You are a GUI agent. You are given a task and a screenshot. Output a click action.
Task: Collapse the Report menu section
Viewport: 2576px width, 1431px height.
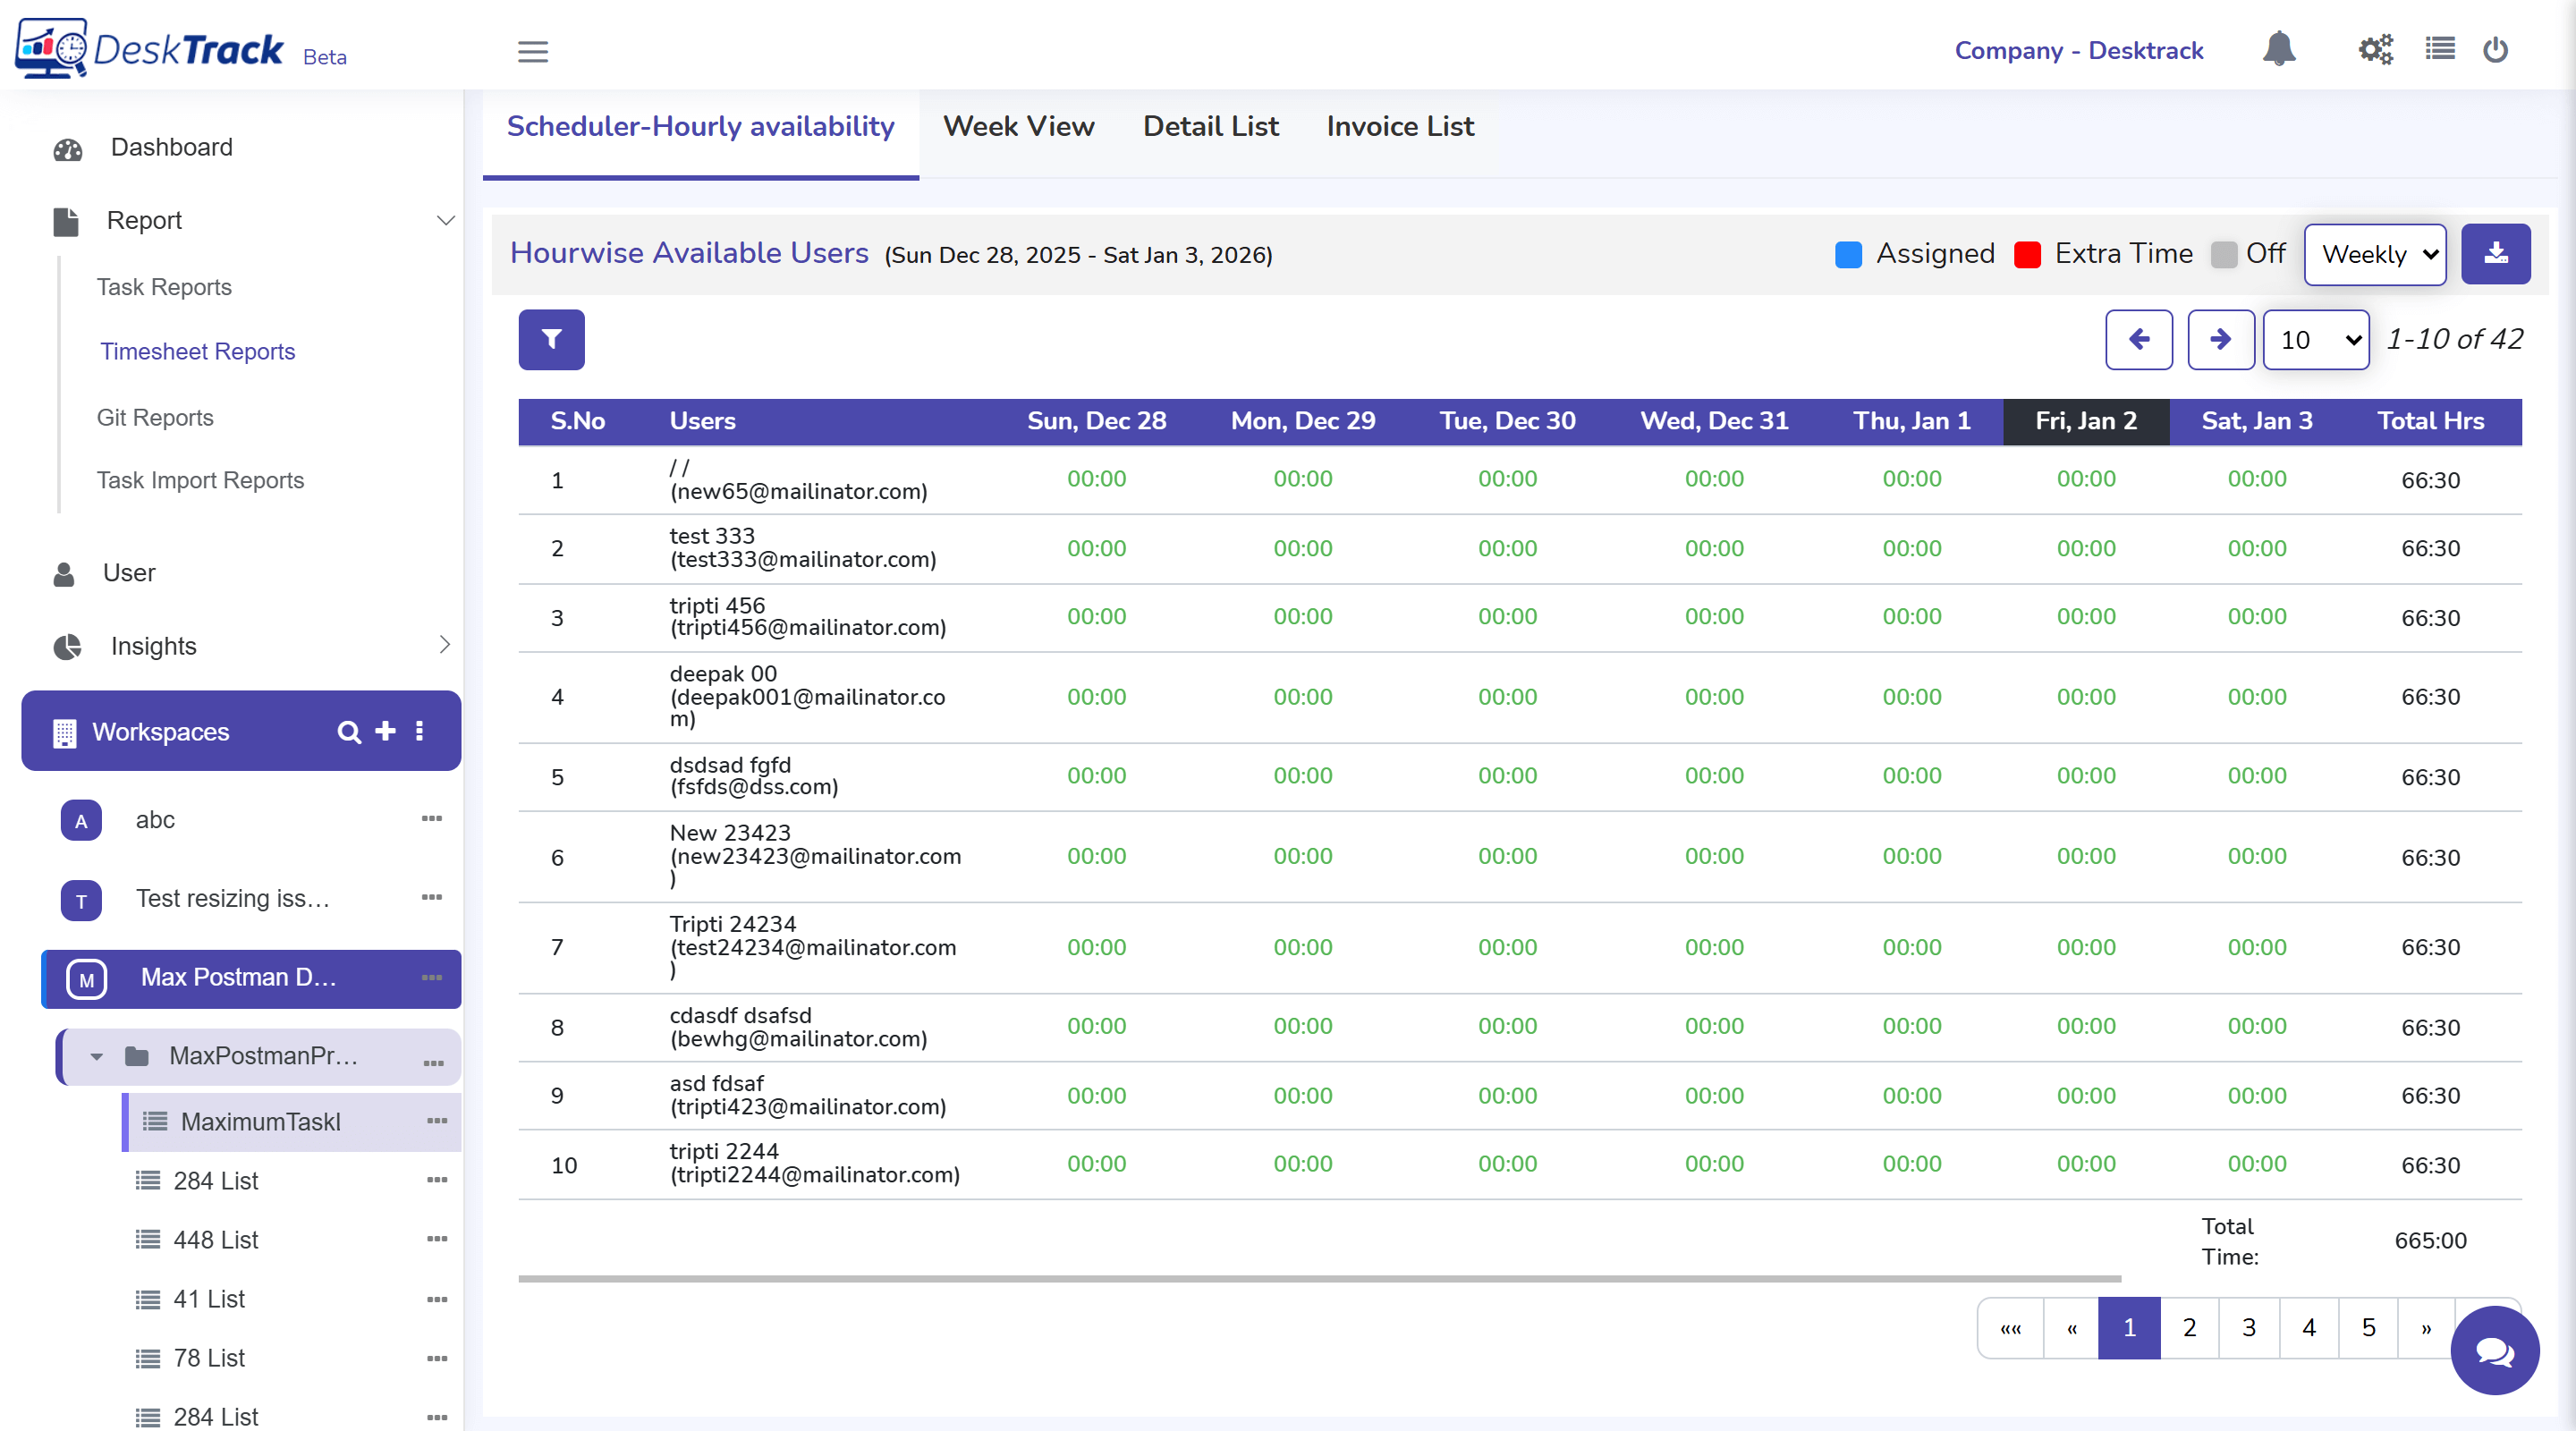pyautogui.click(x=446, y=220)
